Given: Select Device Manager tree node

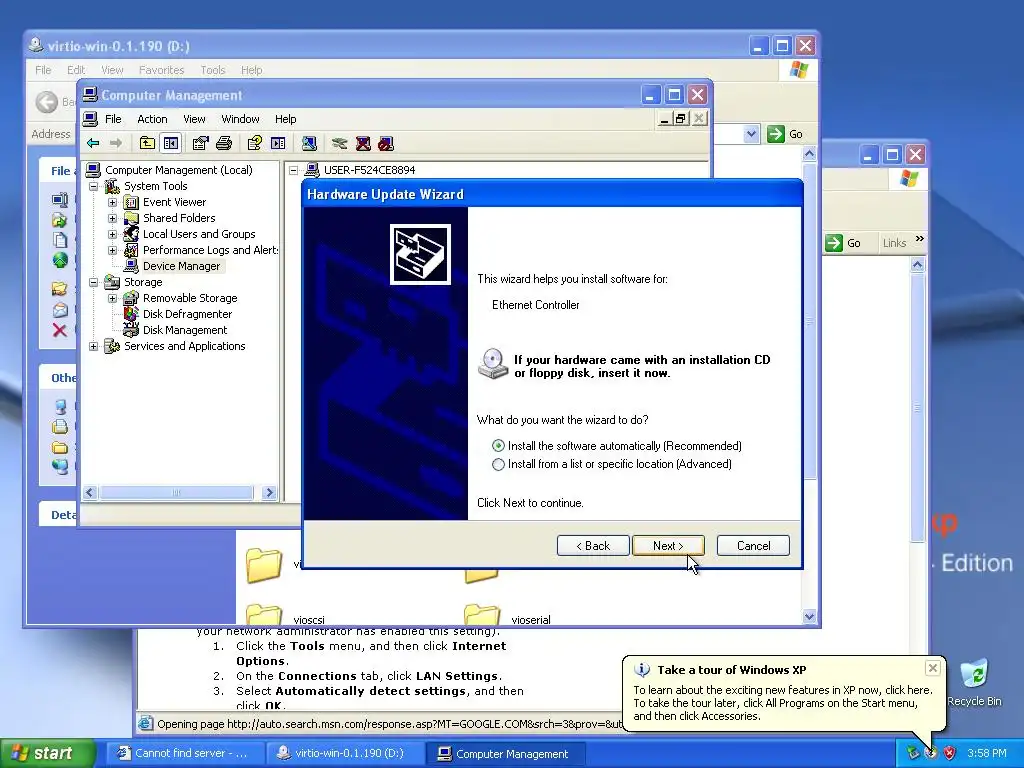Looking at the screenshot, I should [182, 266].
